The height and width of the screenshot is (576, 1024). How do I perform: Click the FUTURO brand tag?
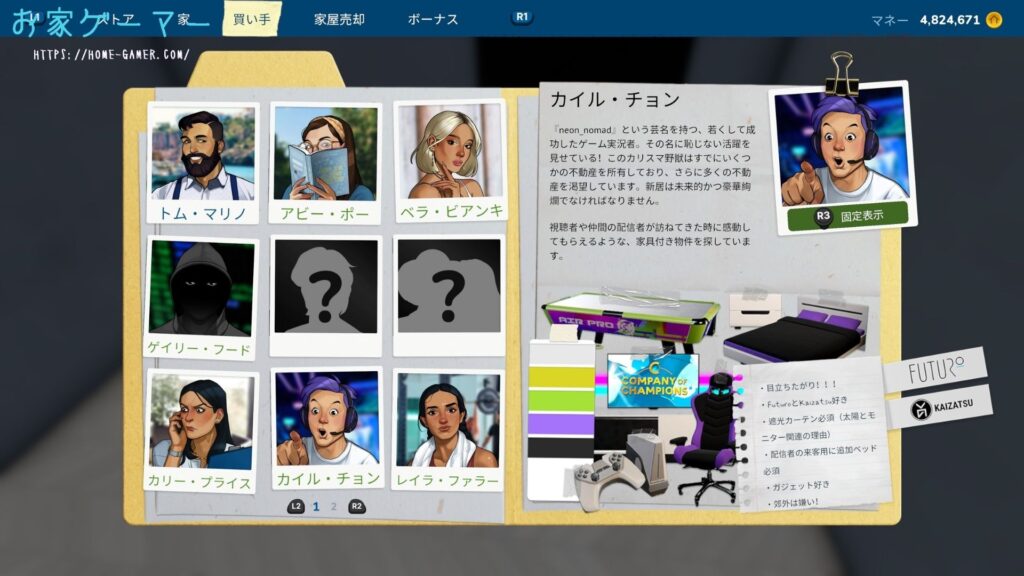[935, 370]
